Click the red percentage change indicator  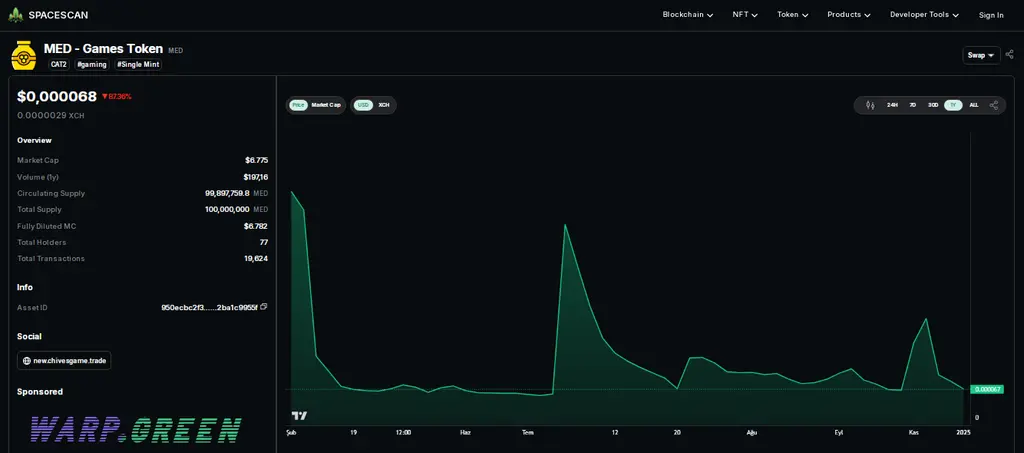coord(116,97)
